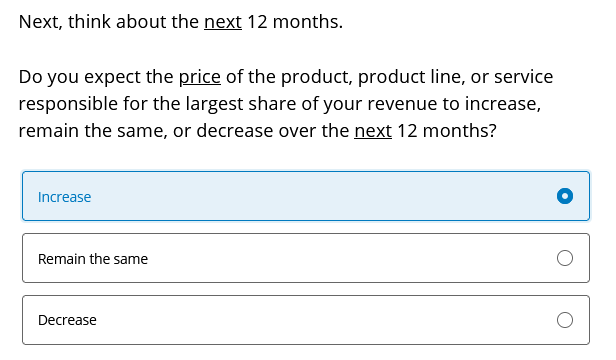Click the empty circle icon beside Decrease
Image resolution: width=616 pixels, height=360 pixels.
[565, 320]
